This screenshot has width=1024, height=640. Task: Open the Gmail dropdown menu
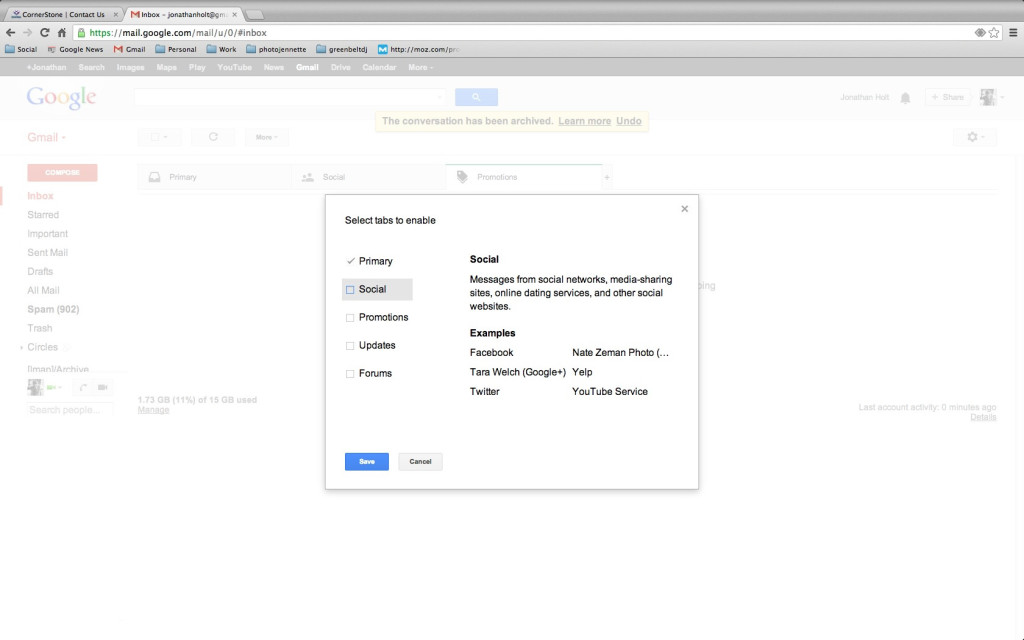click(46, 137)
